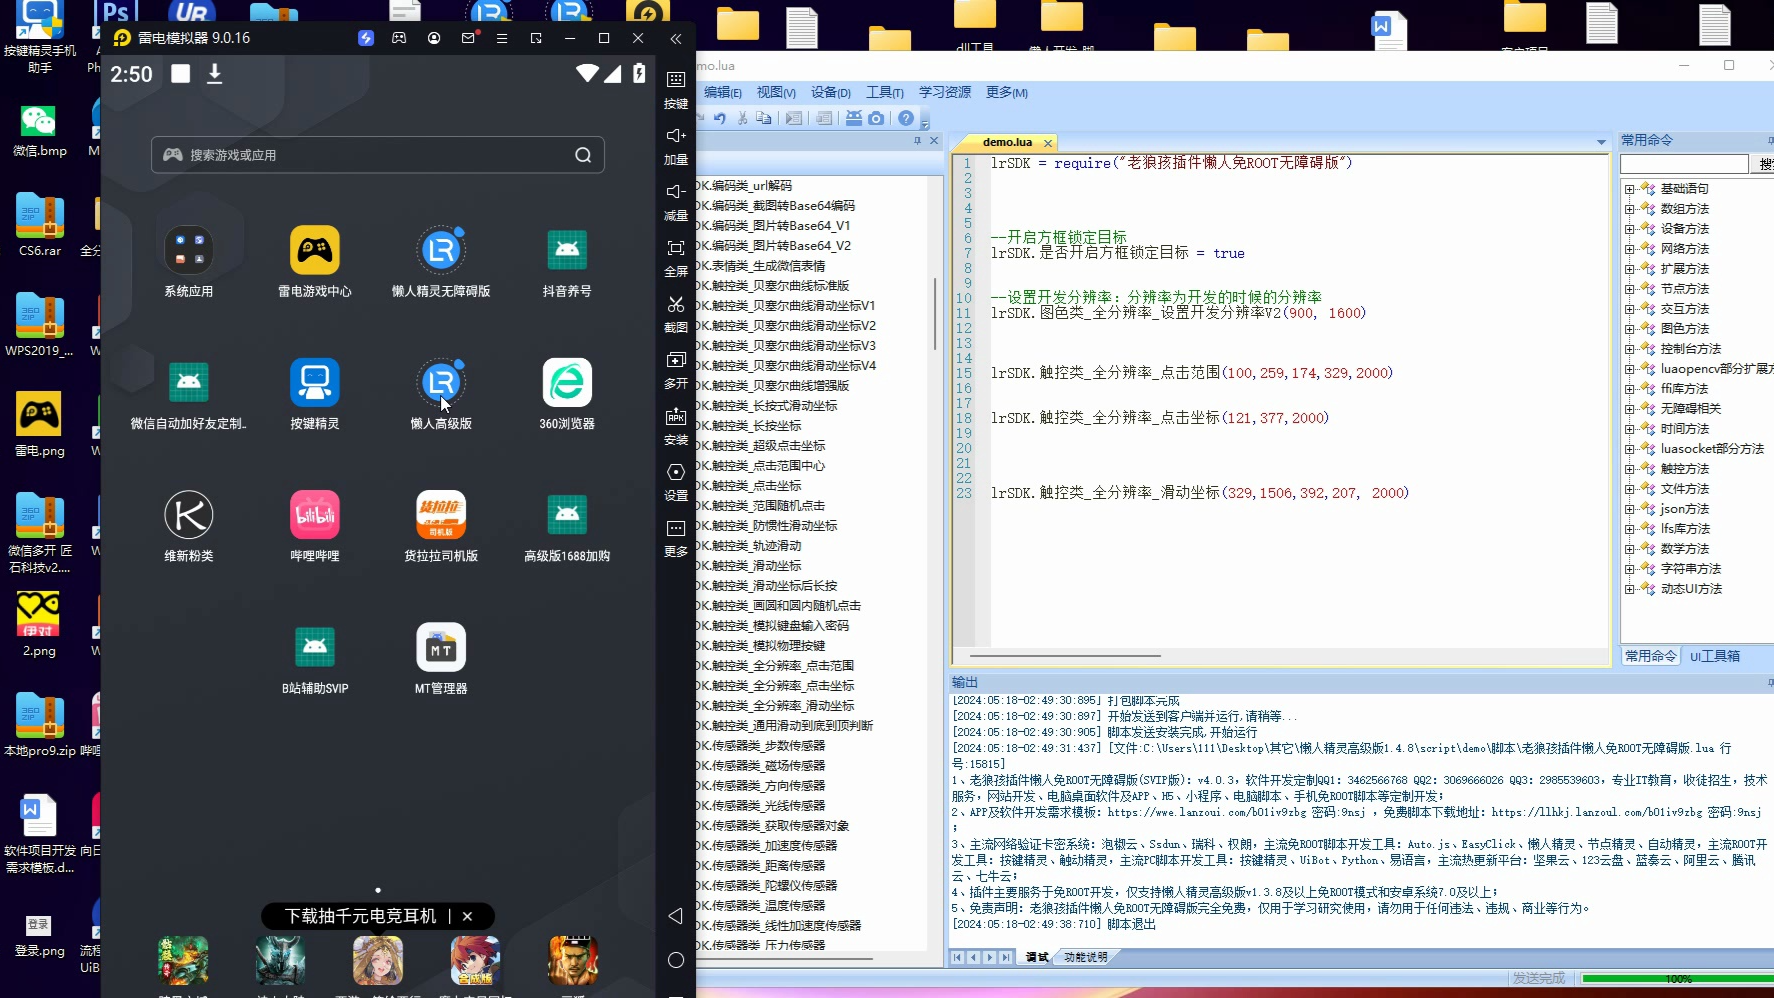
Task: Collapse the emulator sidebar with double chevron
Action: (x=676, y=38)
